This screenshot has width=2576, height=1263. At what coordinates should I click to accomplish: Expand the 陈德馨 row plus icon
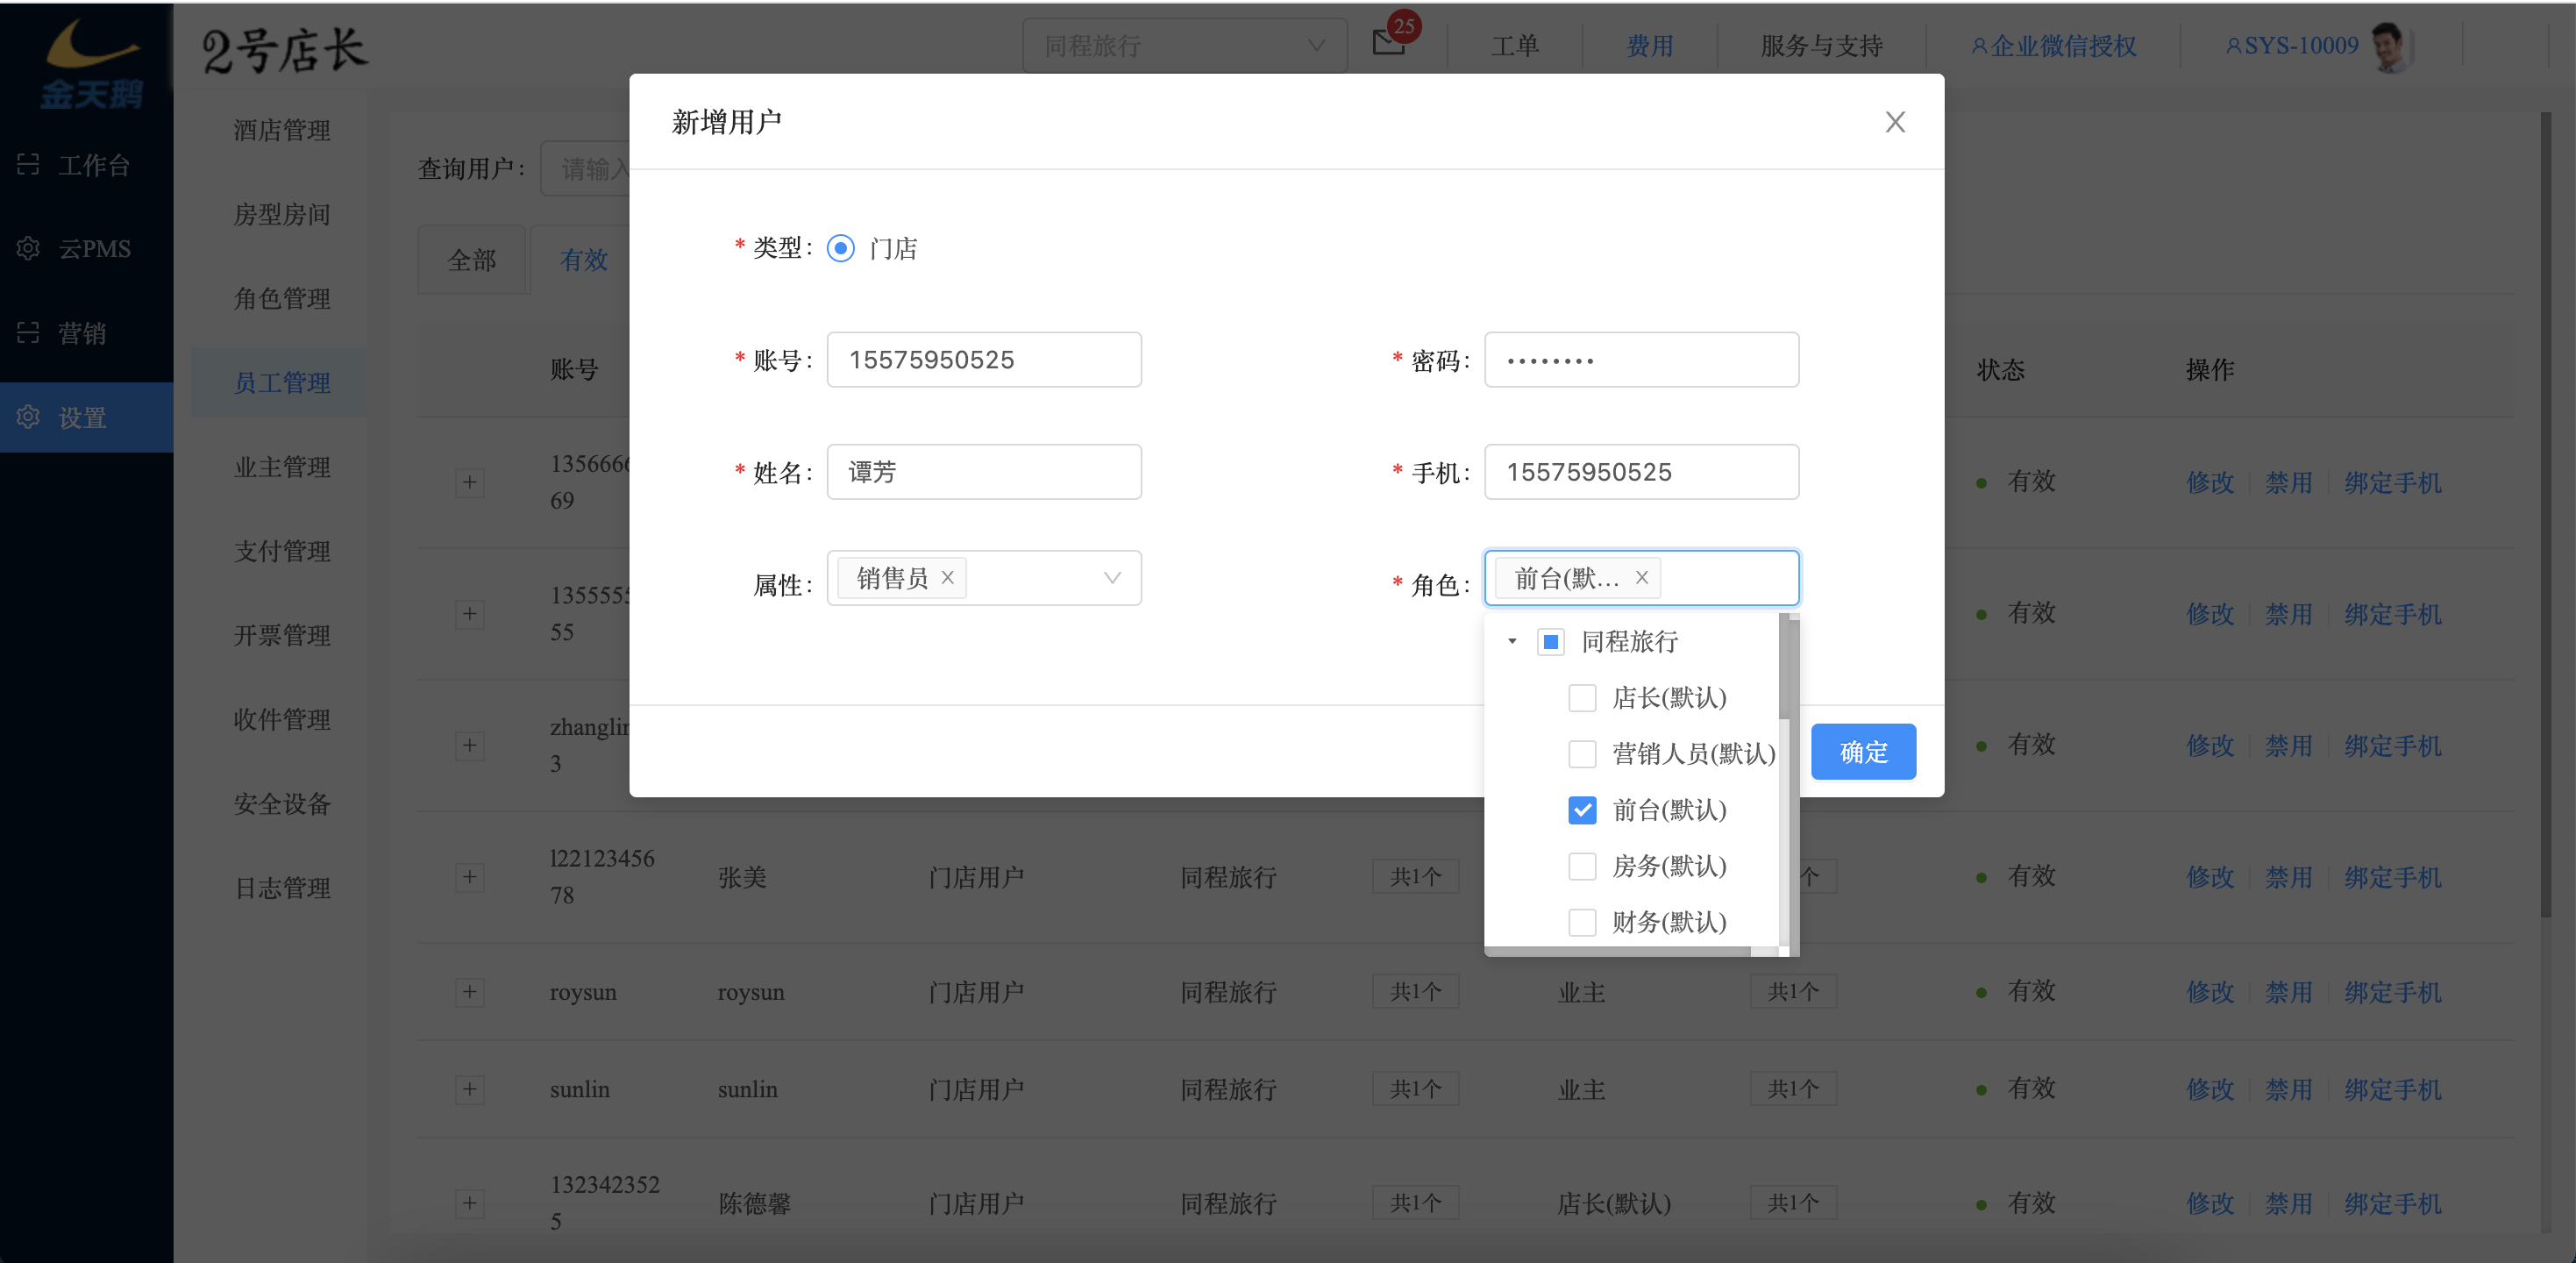click(469, 1203)
